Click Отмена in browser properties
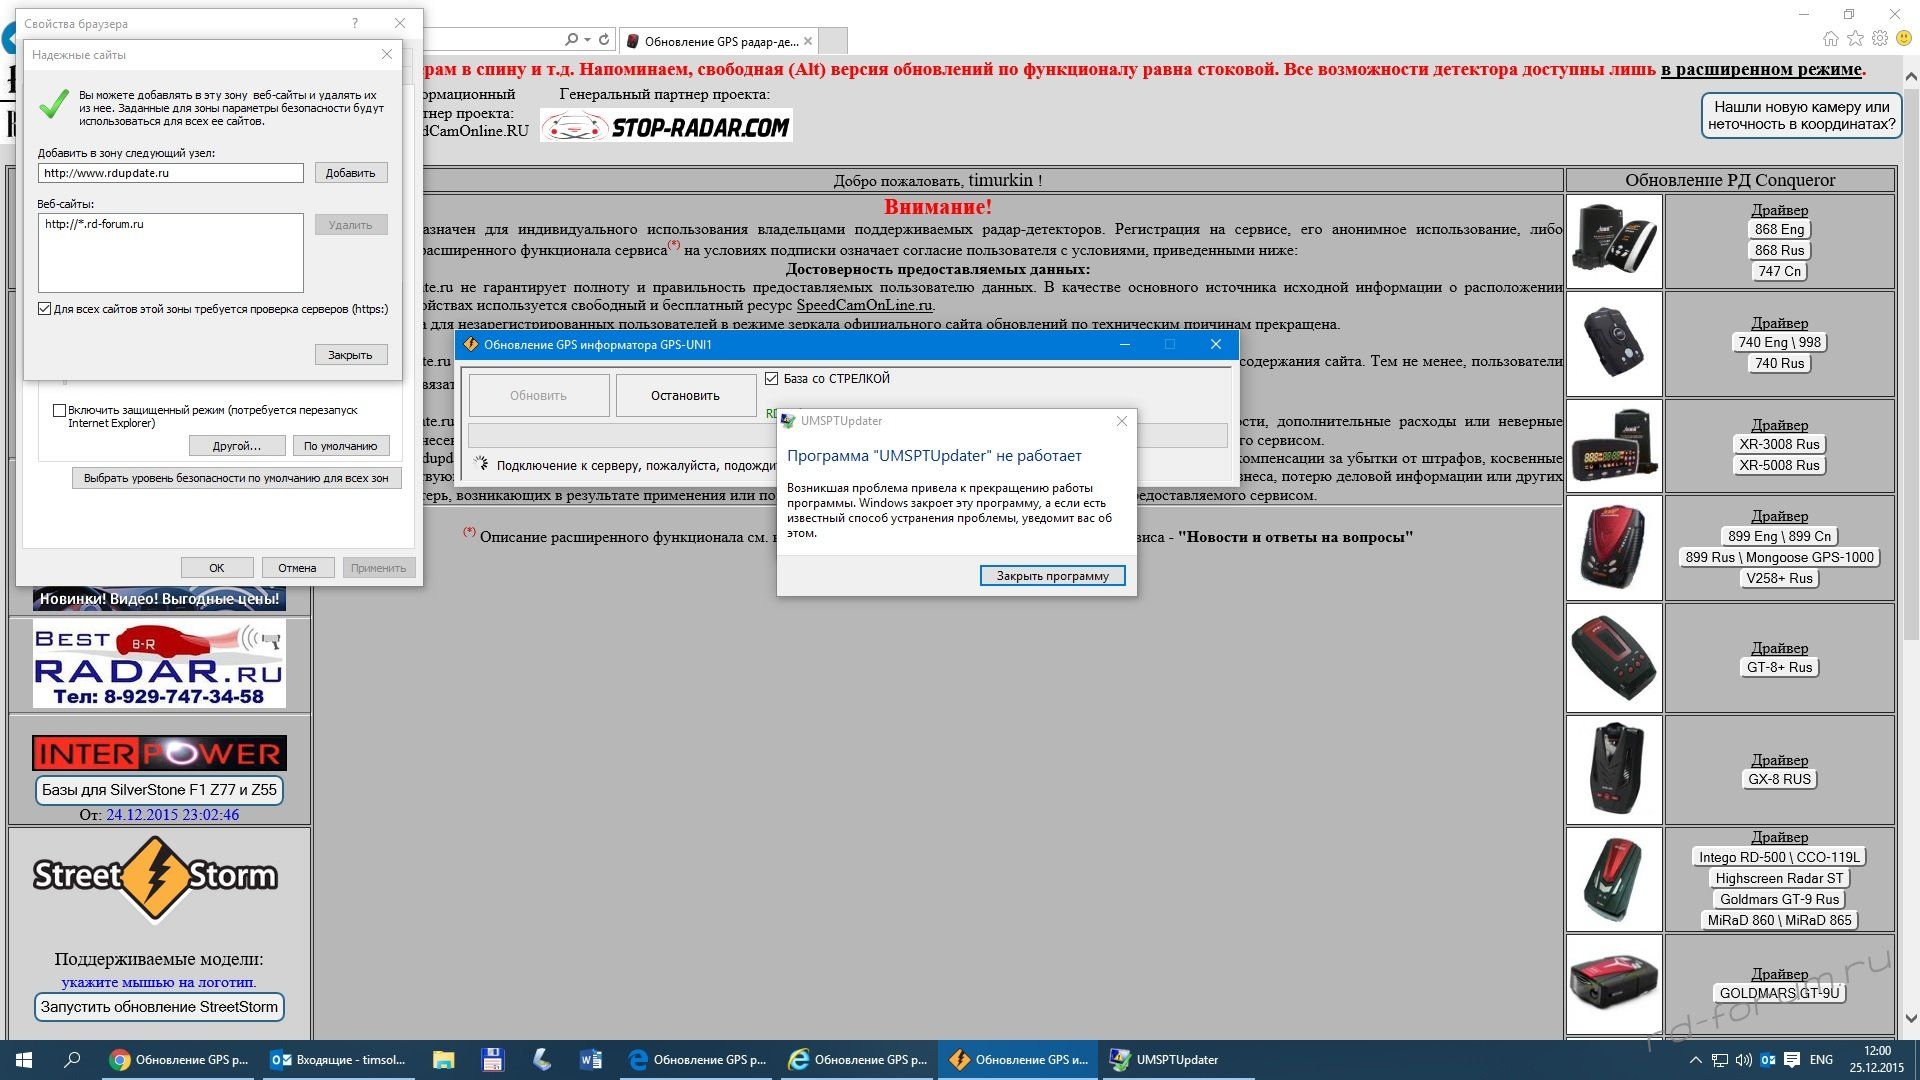 click(297, 567)
